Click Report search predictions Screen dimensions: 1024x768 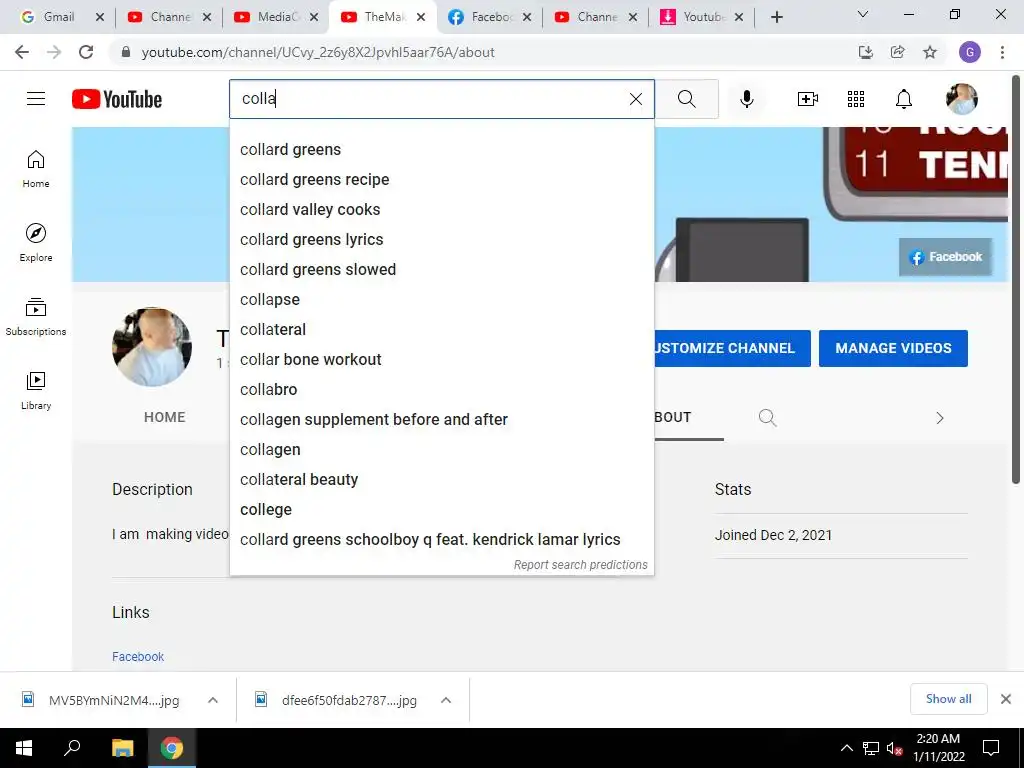click(x=580, y=565)
